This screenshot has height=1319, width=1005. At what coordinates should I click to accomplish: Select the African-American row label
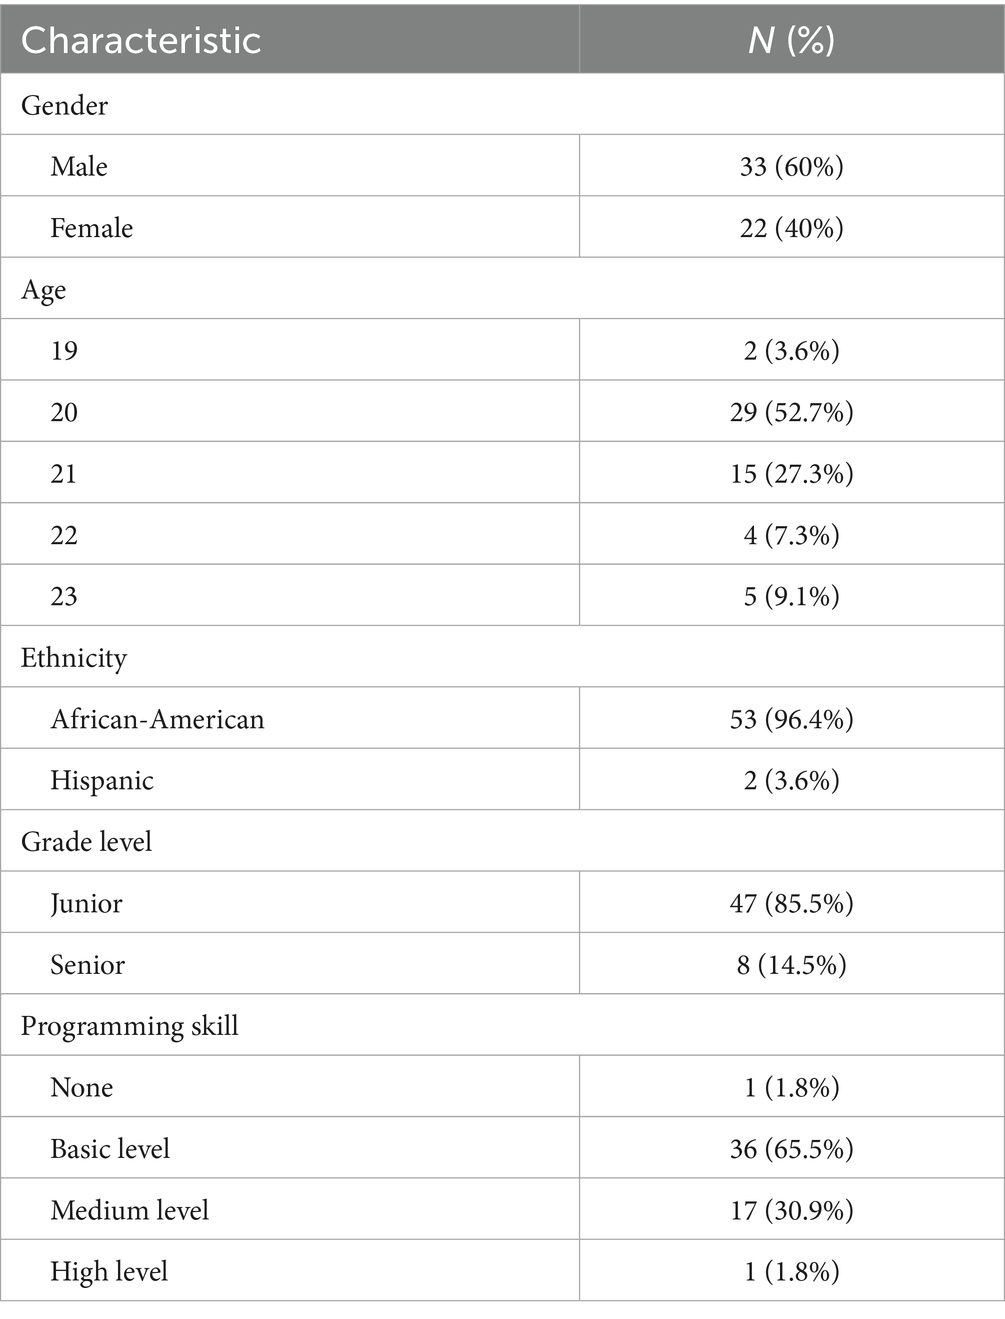tap(157, 719)
